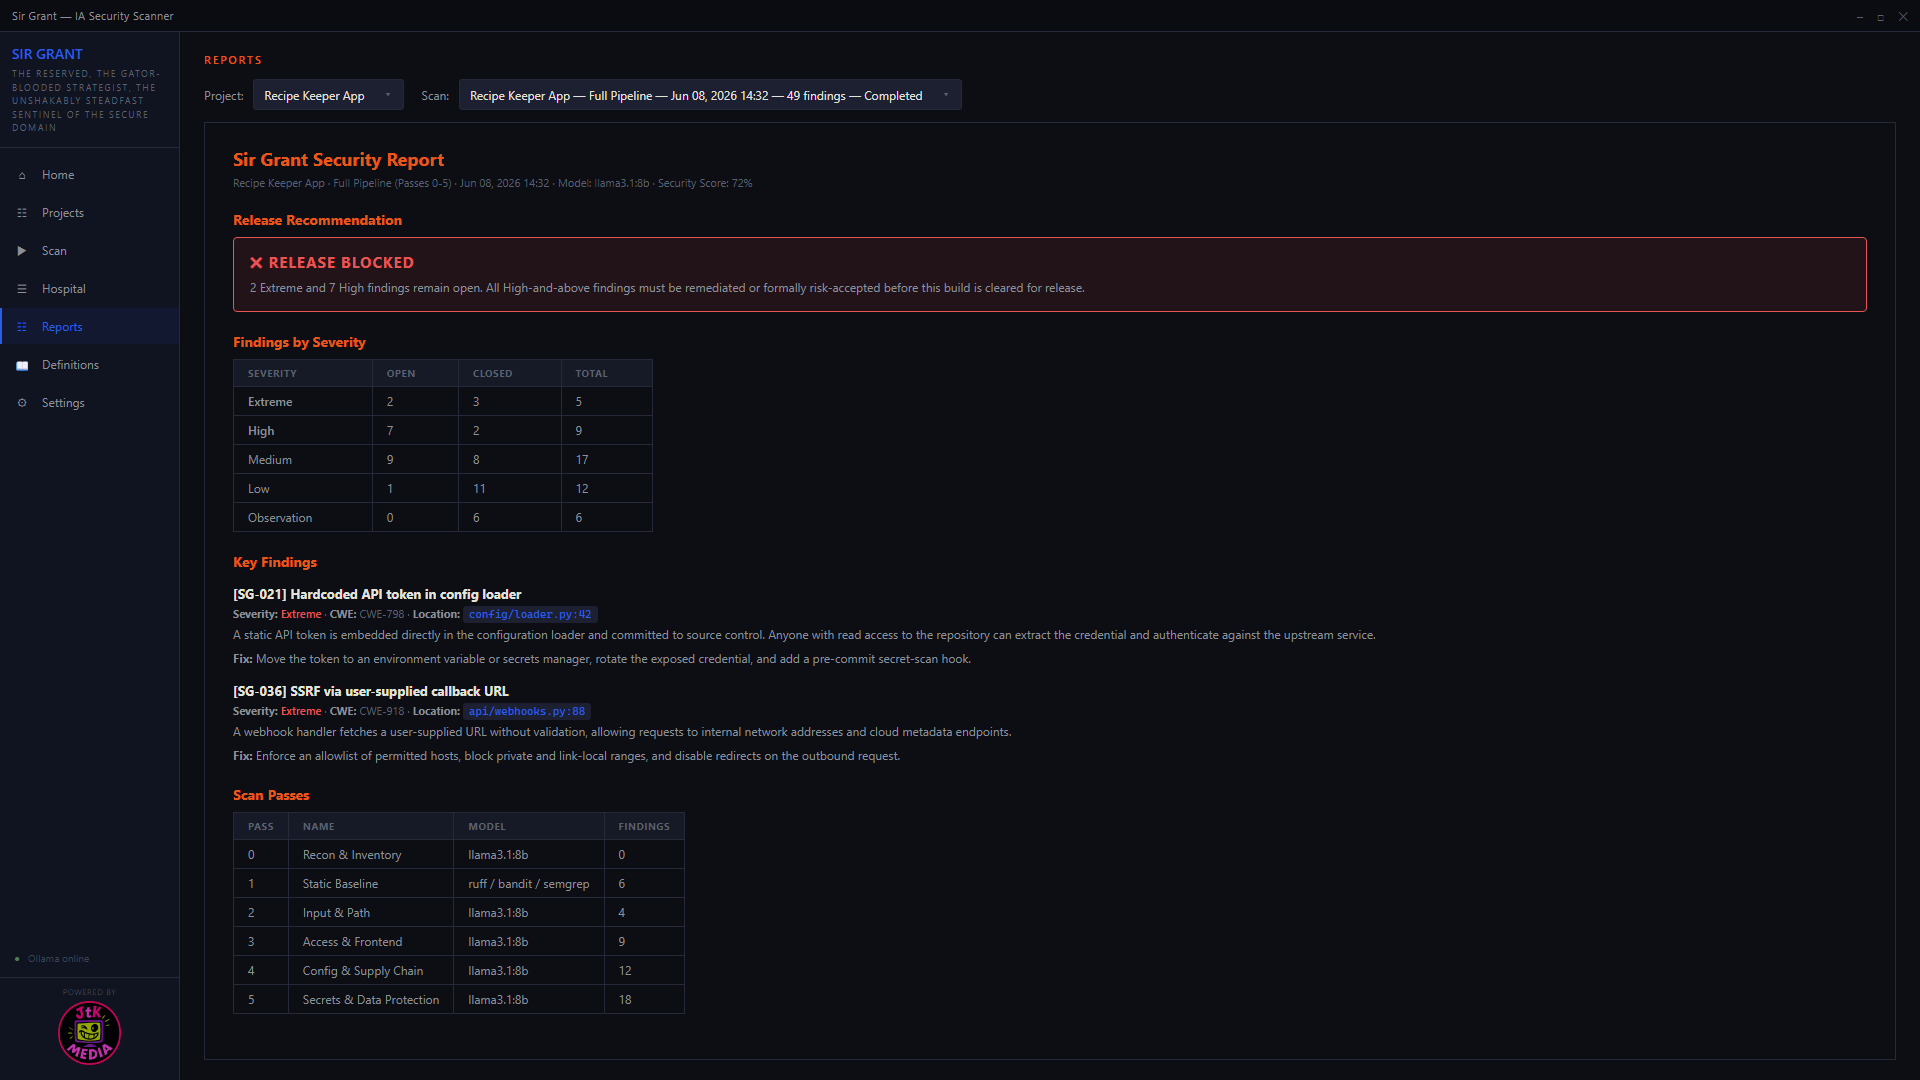
Task: Click Recon & Inventory pass name
Action: point(352,855)
